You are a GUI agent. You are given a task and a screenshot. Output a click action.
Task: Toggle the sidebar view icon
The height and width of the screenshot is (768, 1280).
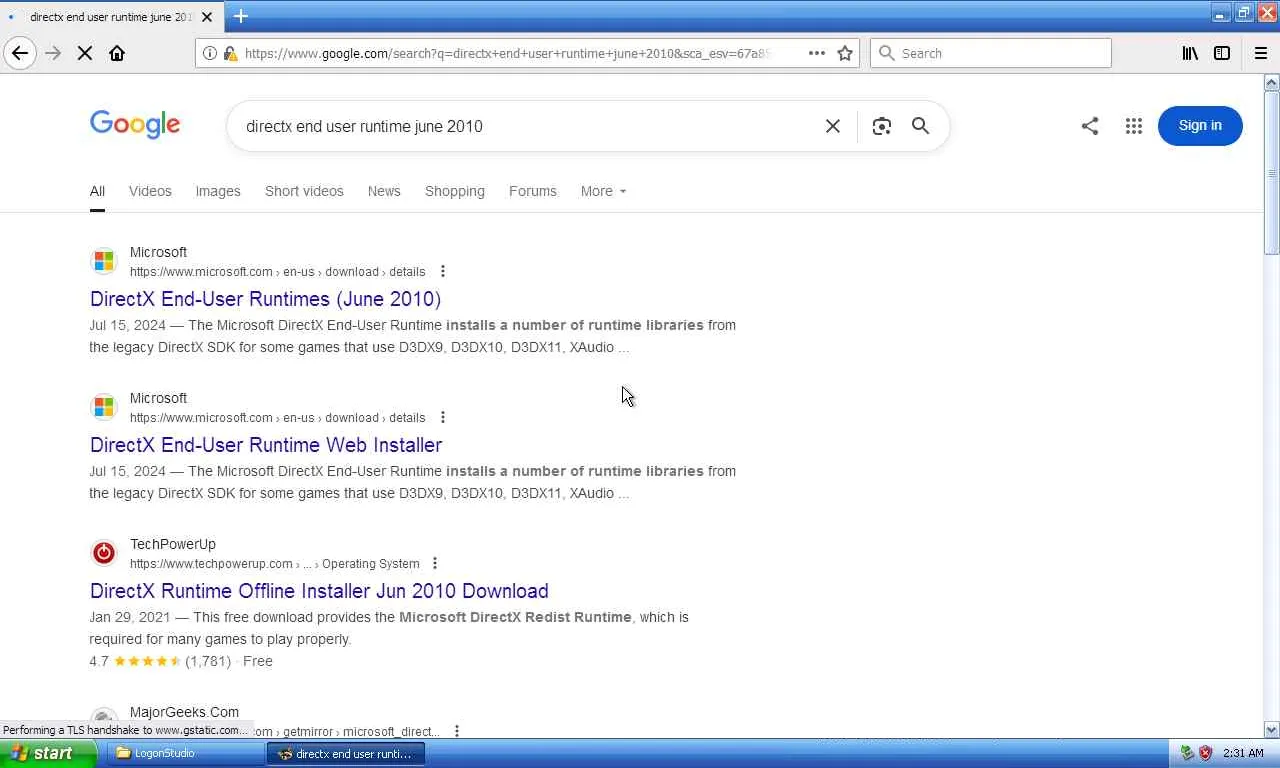point(1222,53)
